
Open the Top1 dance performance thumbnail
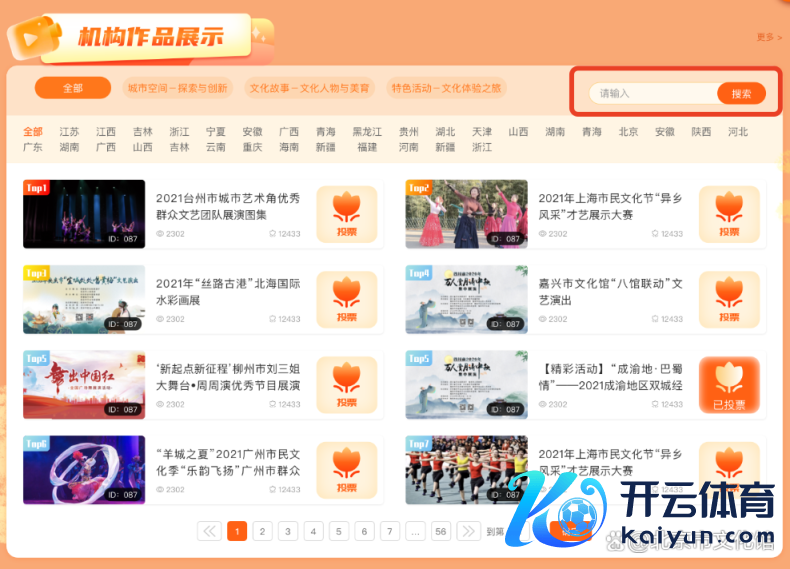(x=84, y=214)
